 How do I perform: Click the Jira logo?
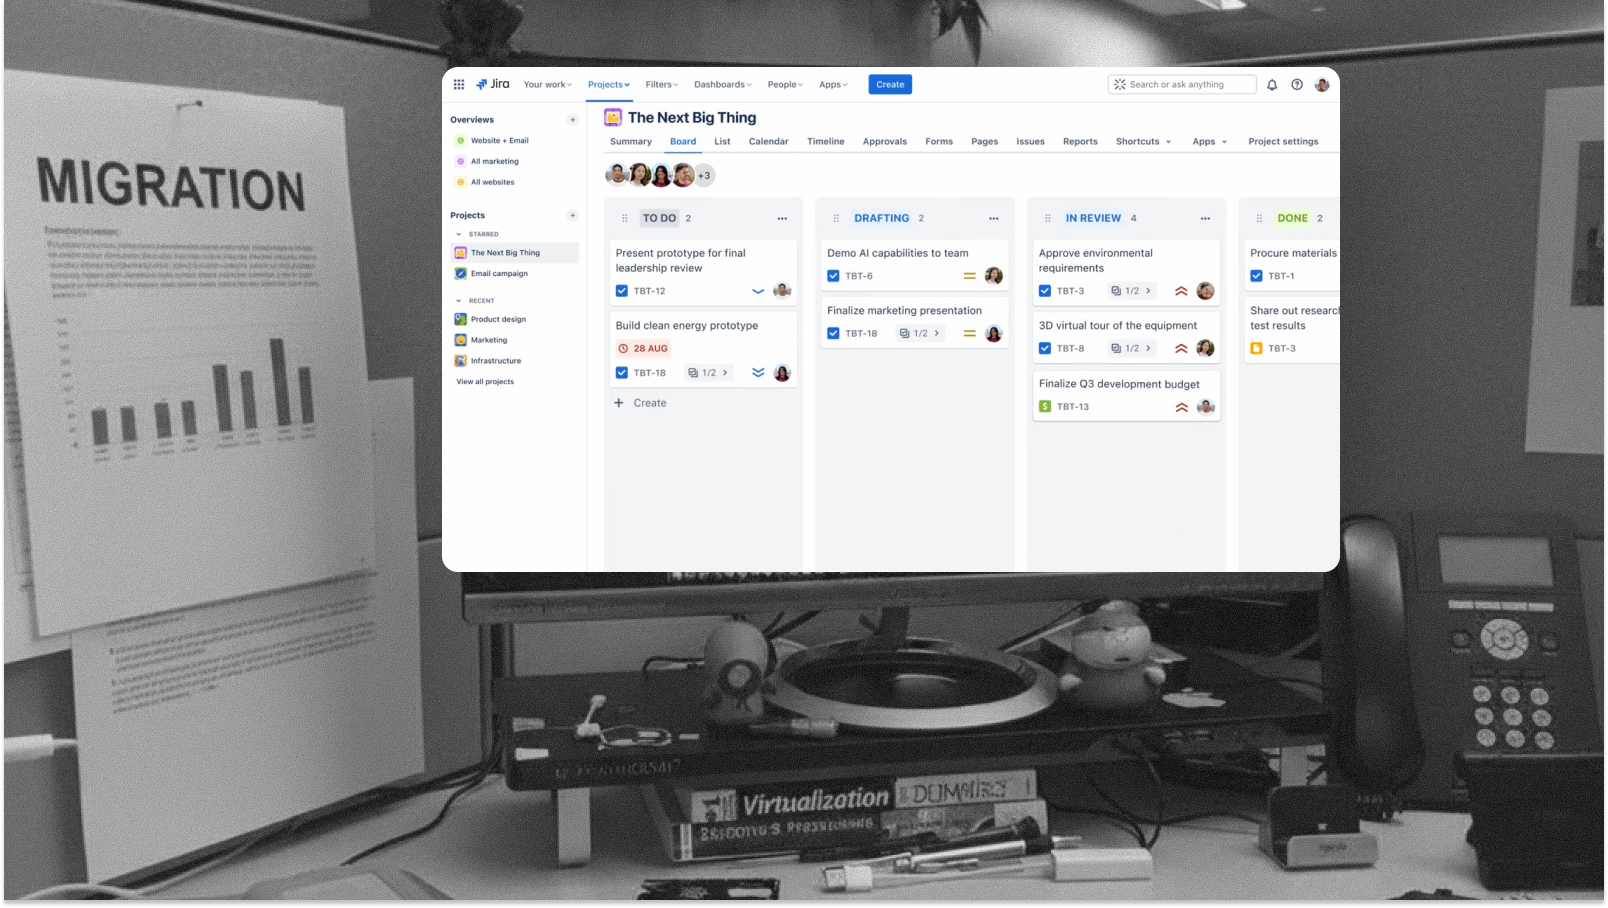coord(493,85)
